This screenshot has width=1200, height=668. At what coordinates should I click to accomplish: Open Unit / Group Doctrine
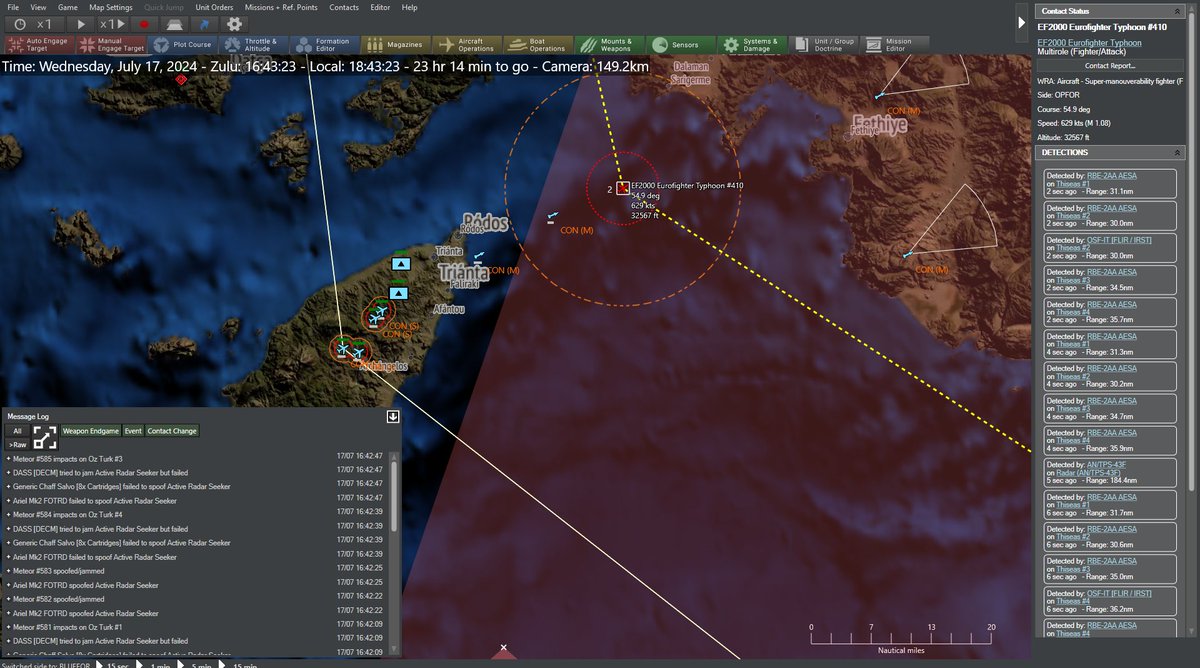pyautogui.click(x=821, y=45)
